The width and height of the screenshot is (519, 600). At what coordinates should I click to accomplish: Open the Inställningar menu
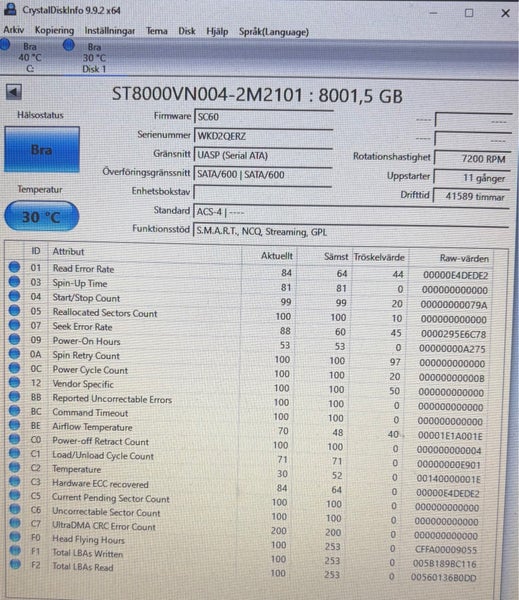point(109,31)
